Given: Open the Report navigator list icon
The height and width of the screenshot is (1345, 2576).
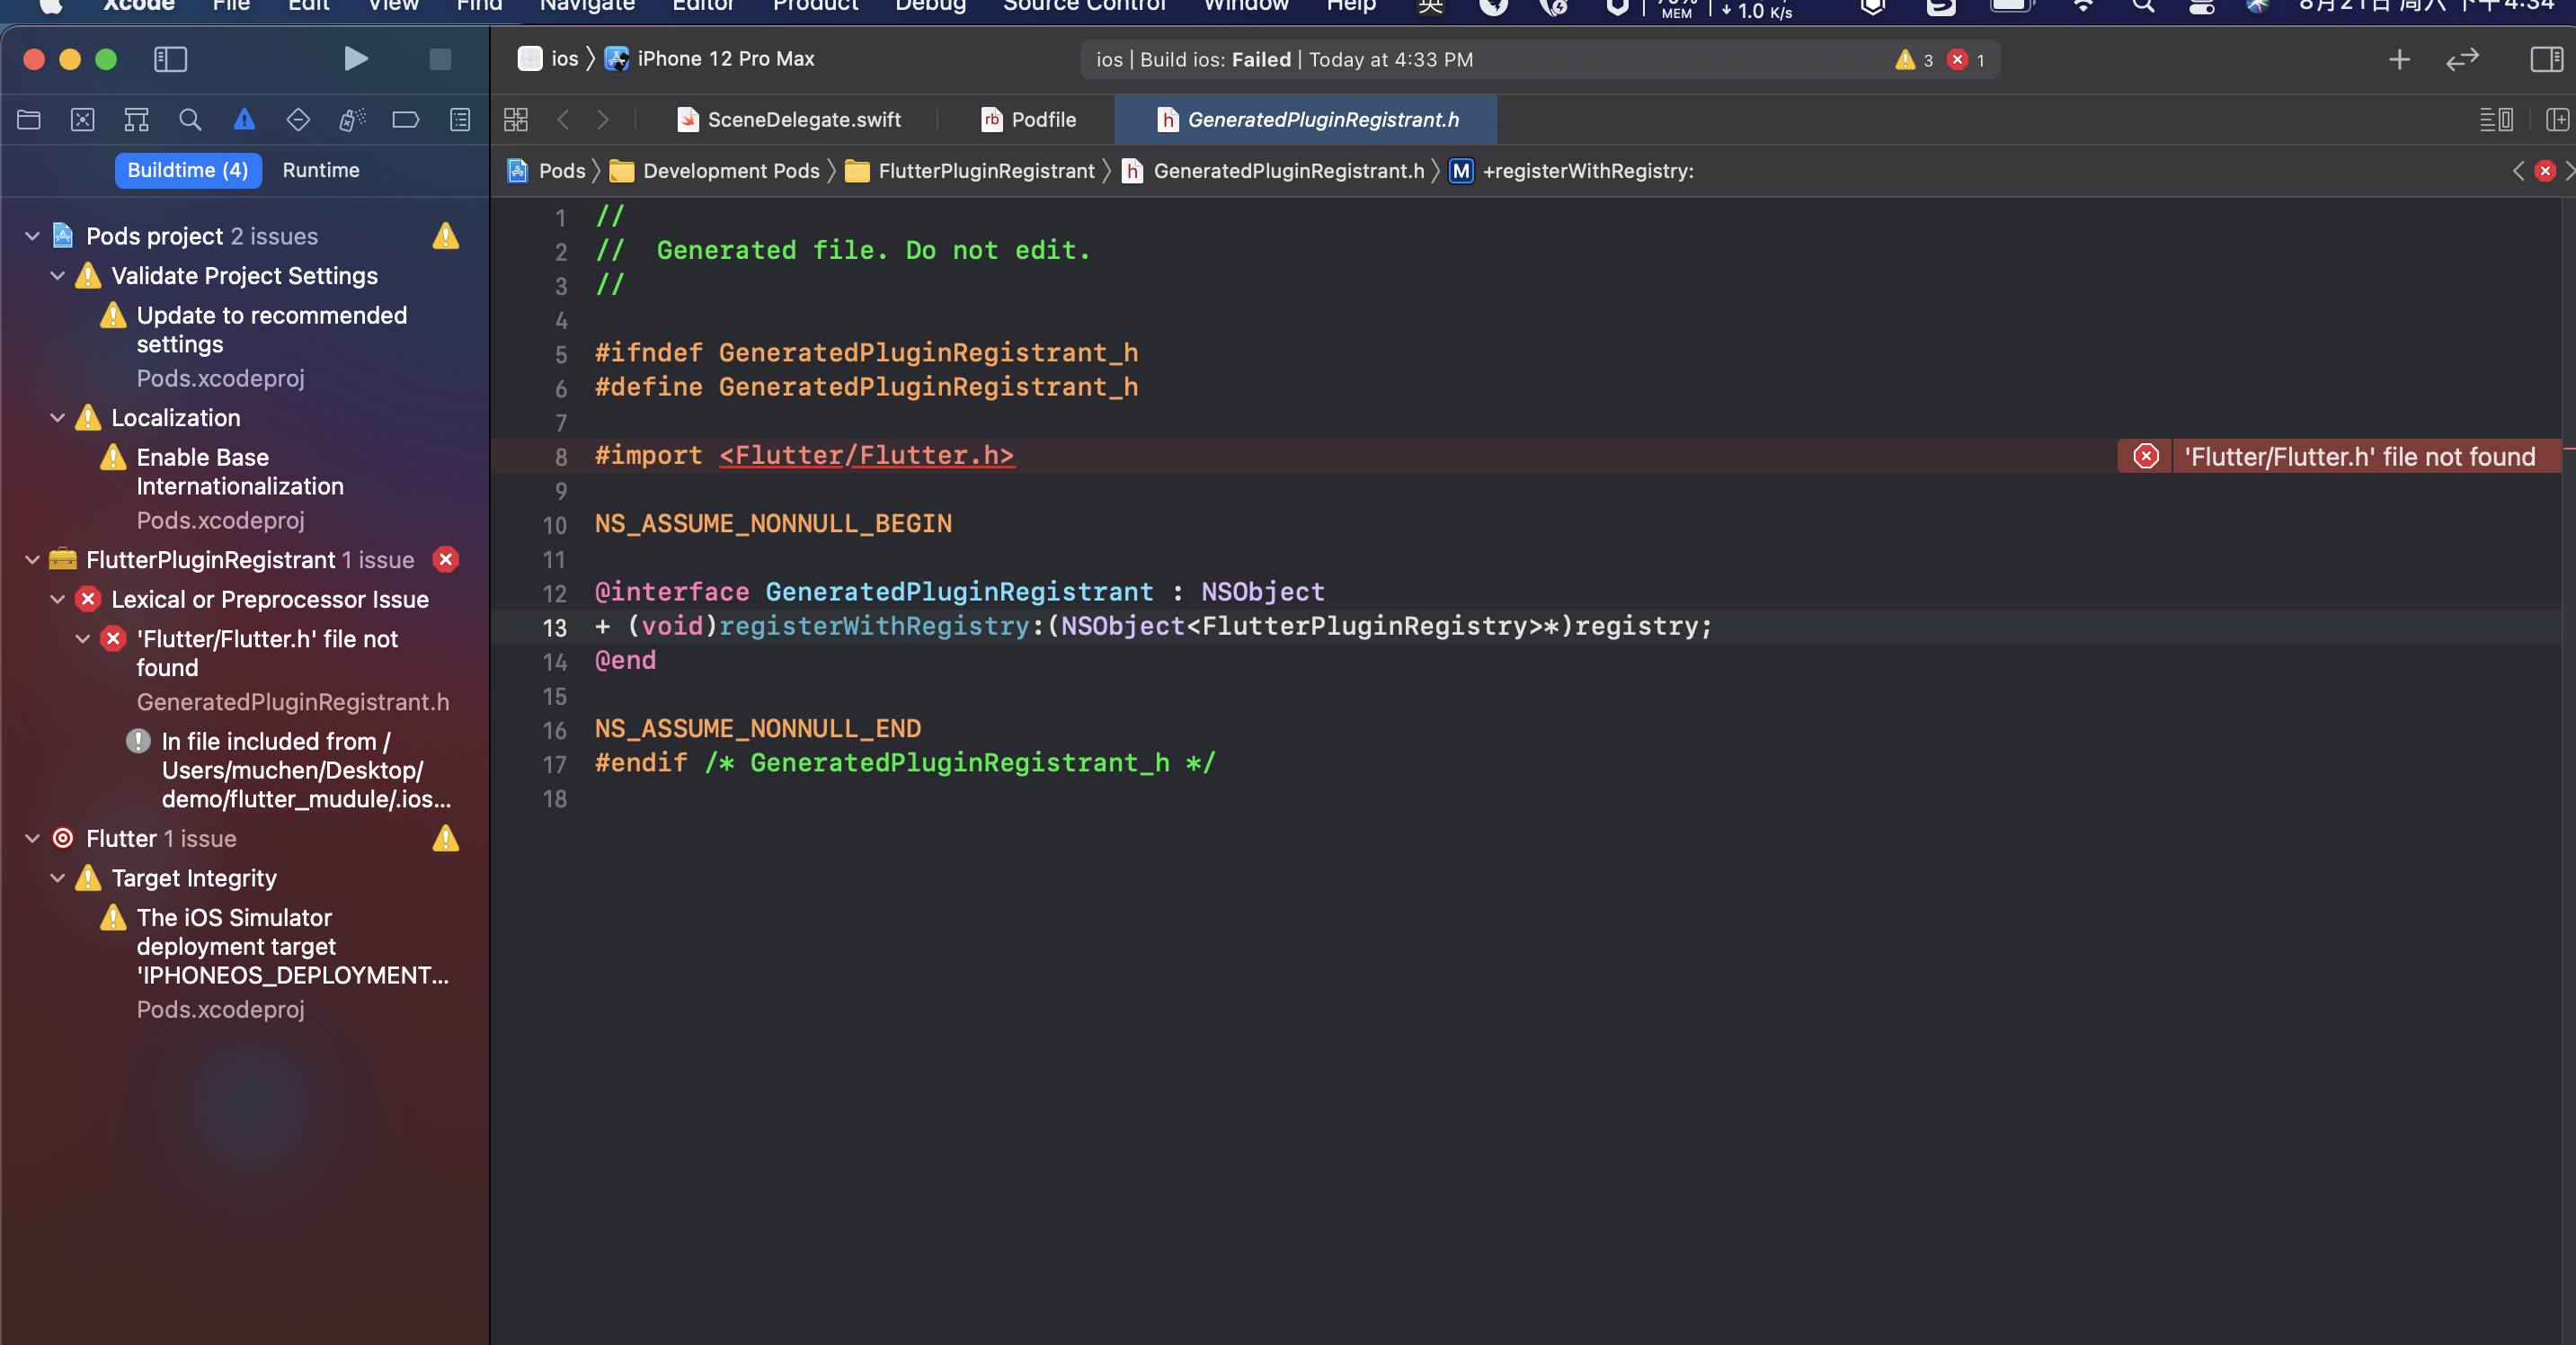Looking at the screenshot, I should click(458, 119).
